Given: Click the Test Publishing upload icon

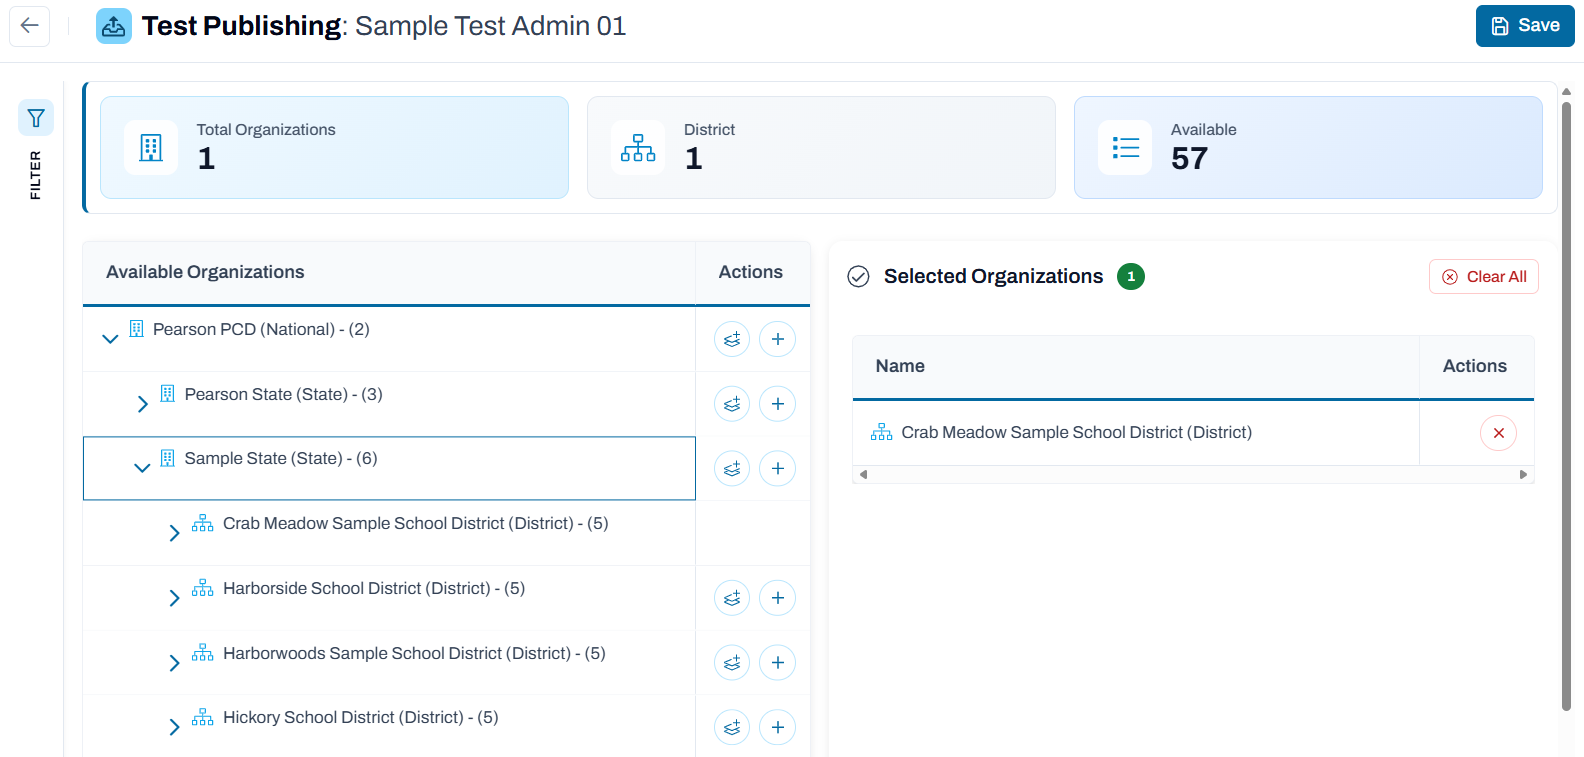Looking at the screenshot, I should click(x=114, y=26).
